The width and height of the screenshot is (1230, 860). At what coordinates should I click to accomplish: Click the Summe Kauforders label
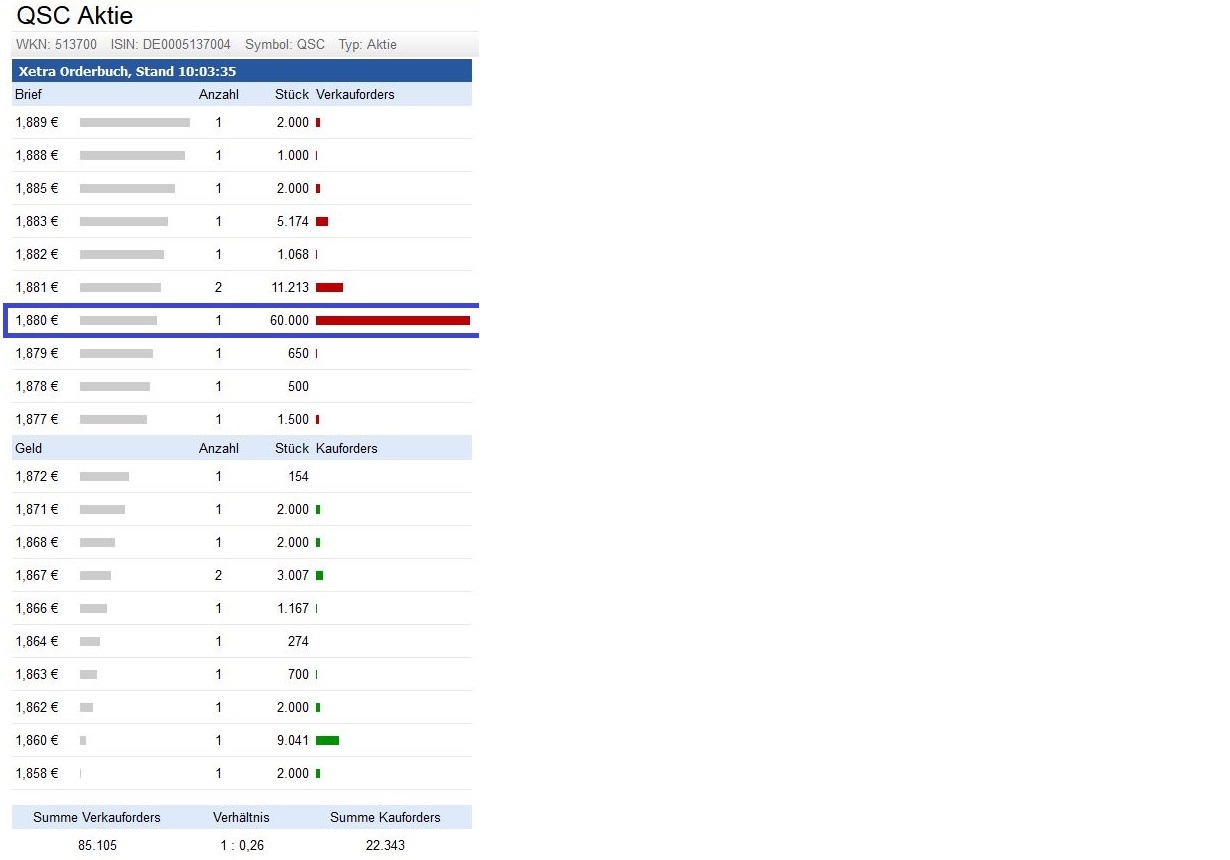coord(385,818)
